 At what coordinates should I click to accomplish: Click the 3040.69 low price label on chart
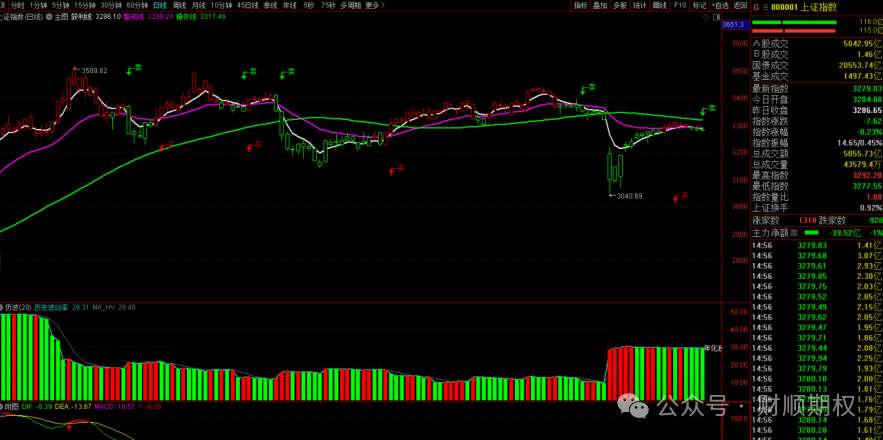point(628,196)
